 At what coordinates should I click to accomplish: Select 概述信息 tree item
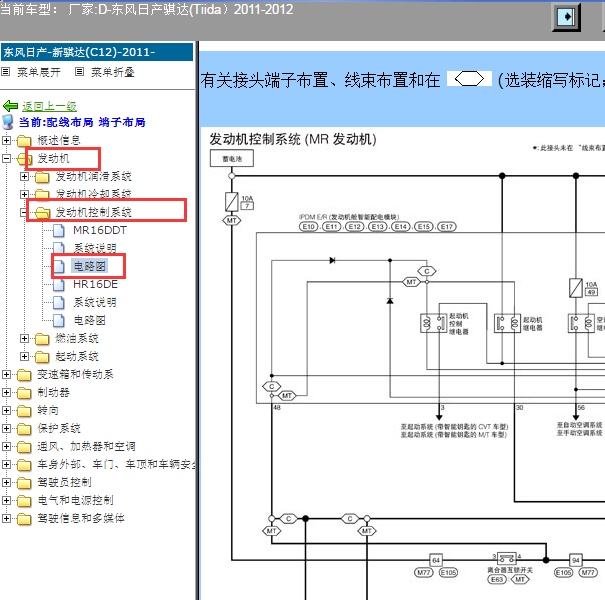point(59,140)
